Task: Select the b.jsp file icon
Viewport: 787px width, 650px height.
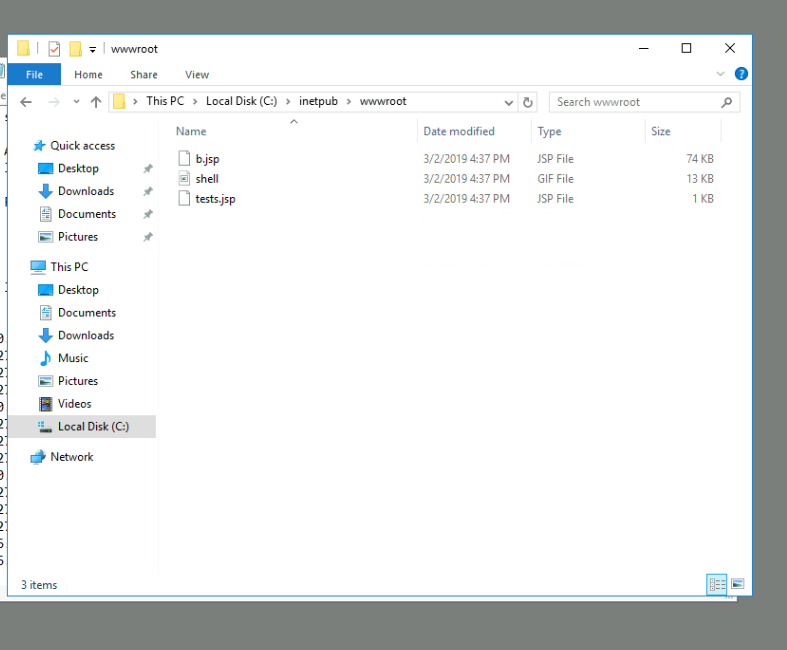Action: pyautogui.click(x=184, y=159)
